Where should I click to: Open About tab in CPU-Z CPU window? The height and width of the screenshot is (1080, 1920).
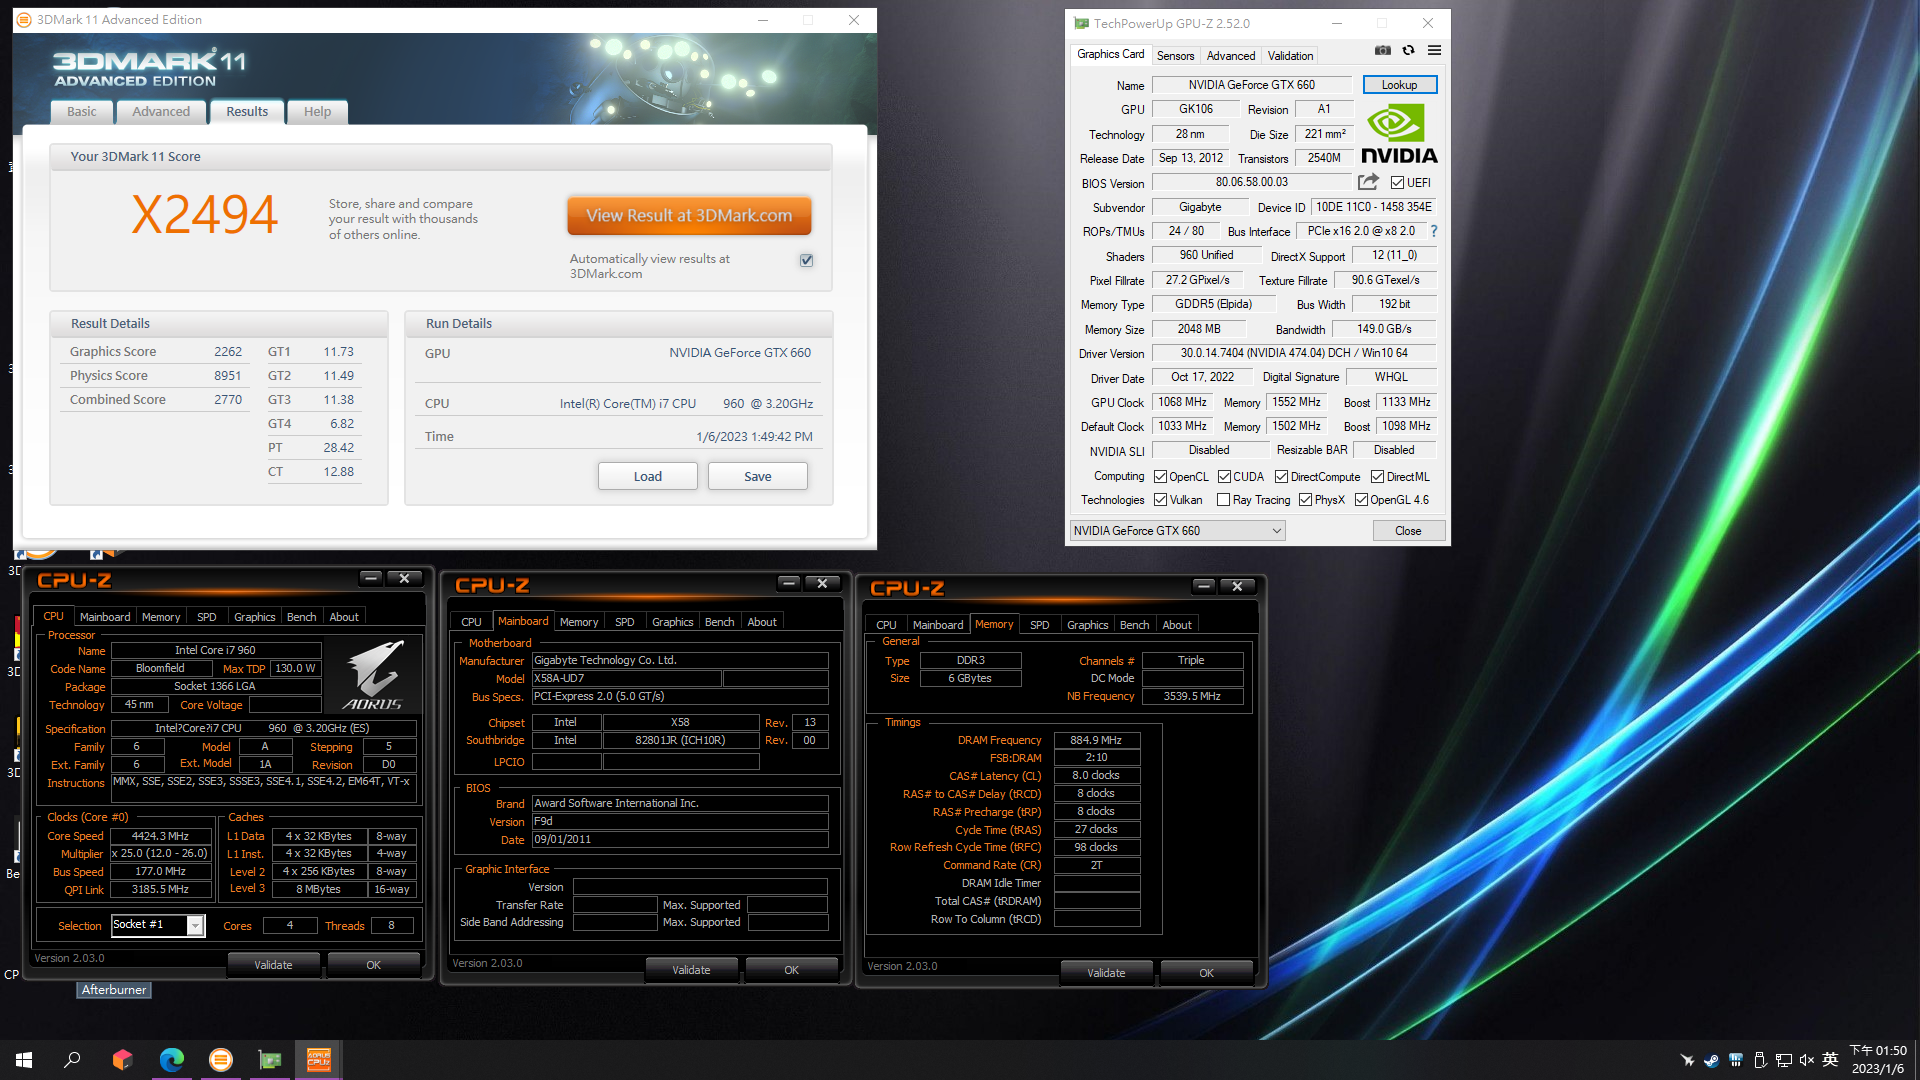pyautogui.click(x=344, y=617)
